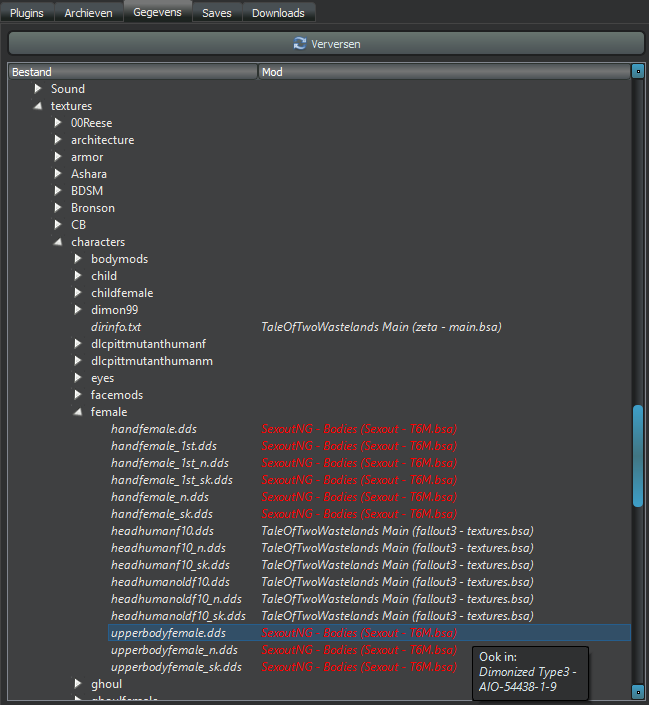Sort by the Mod column header

444,72
